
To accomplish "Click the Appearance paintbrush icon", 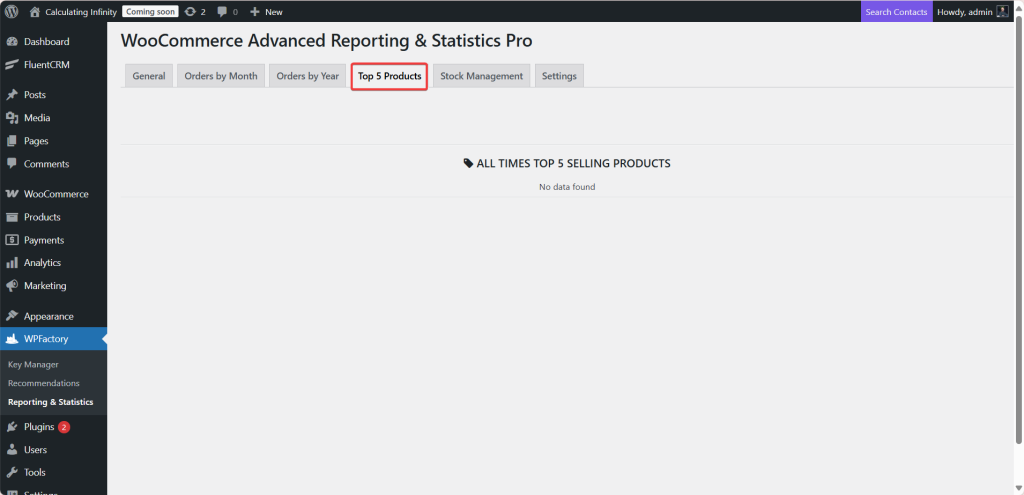I will tap(12, 316).
